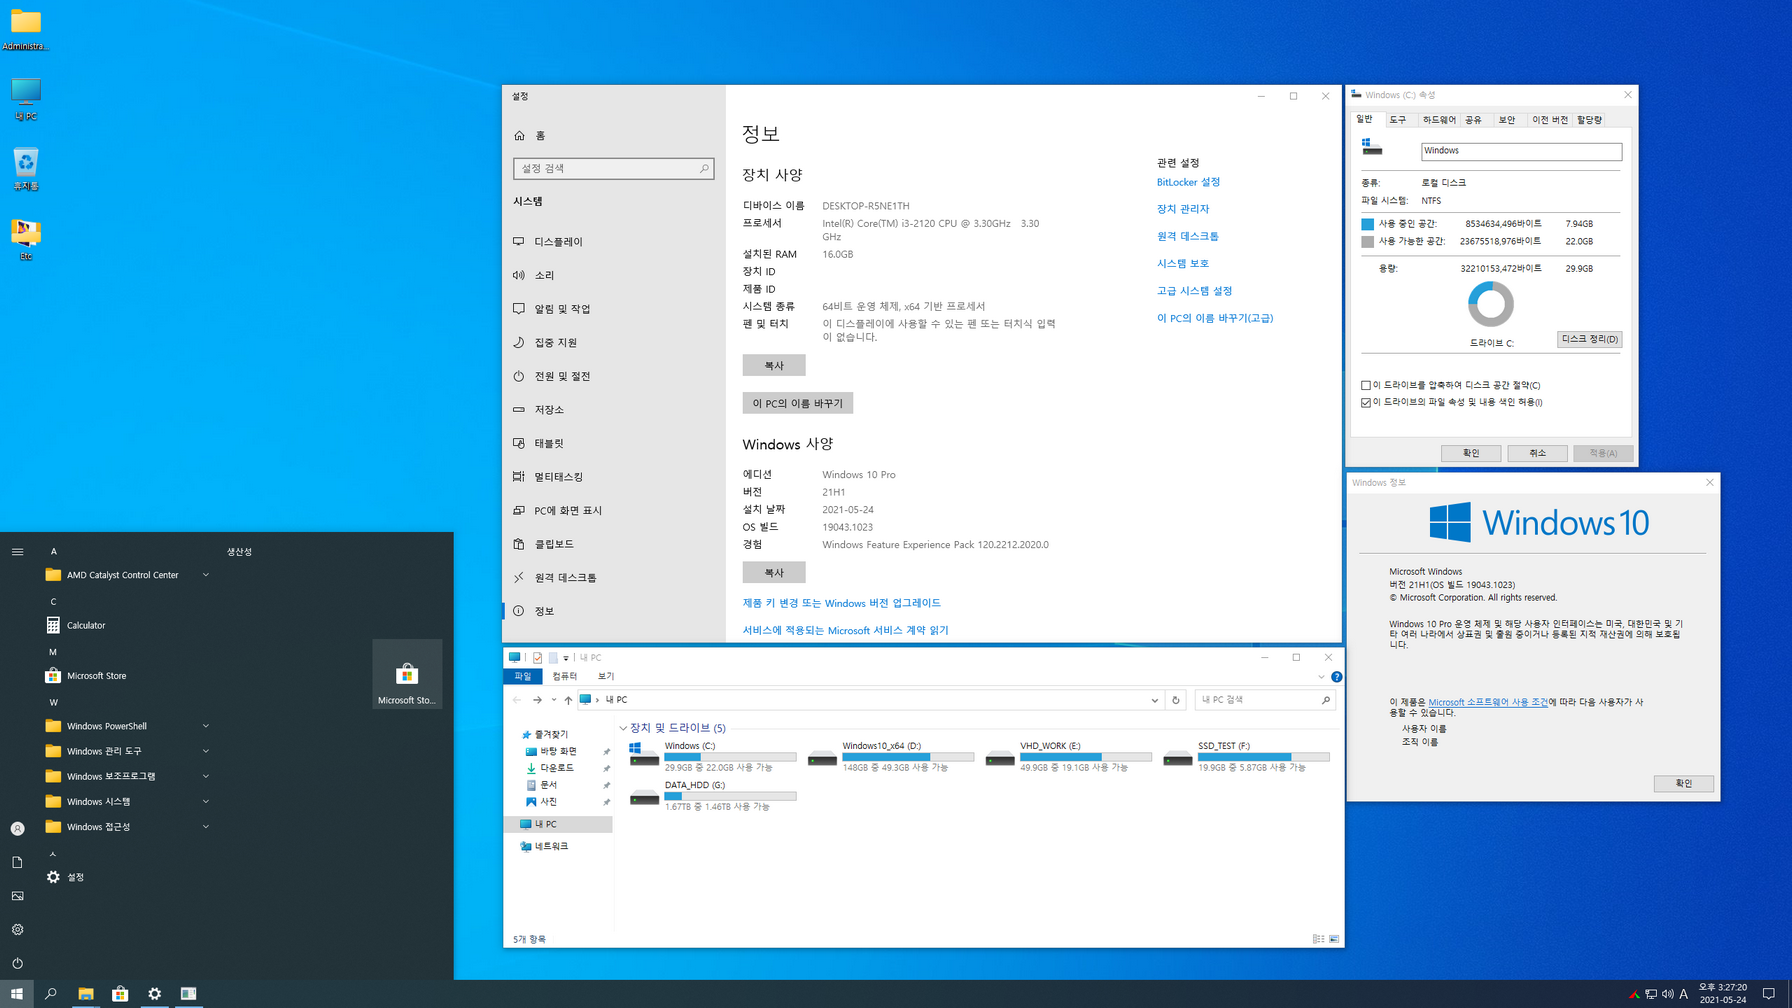Open the 컴퓨터 ribbon tab
The image size is (1792, 1008).
[564, 677]
